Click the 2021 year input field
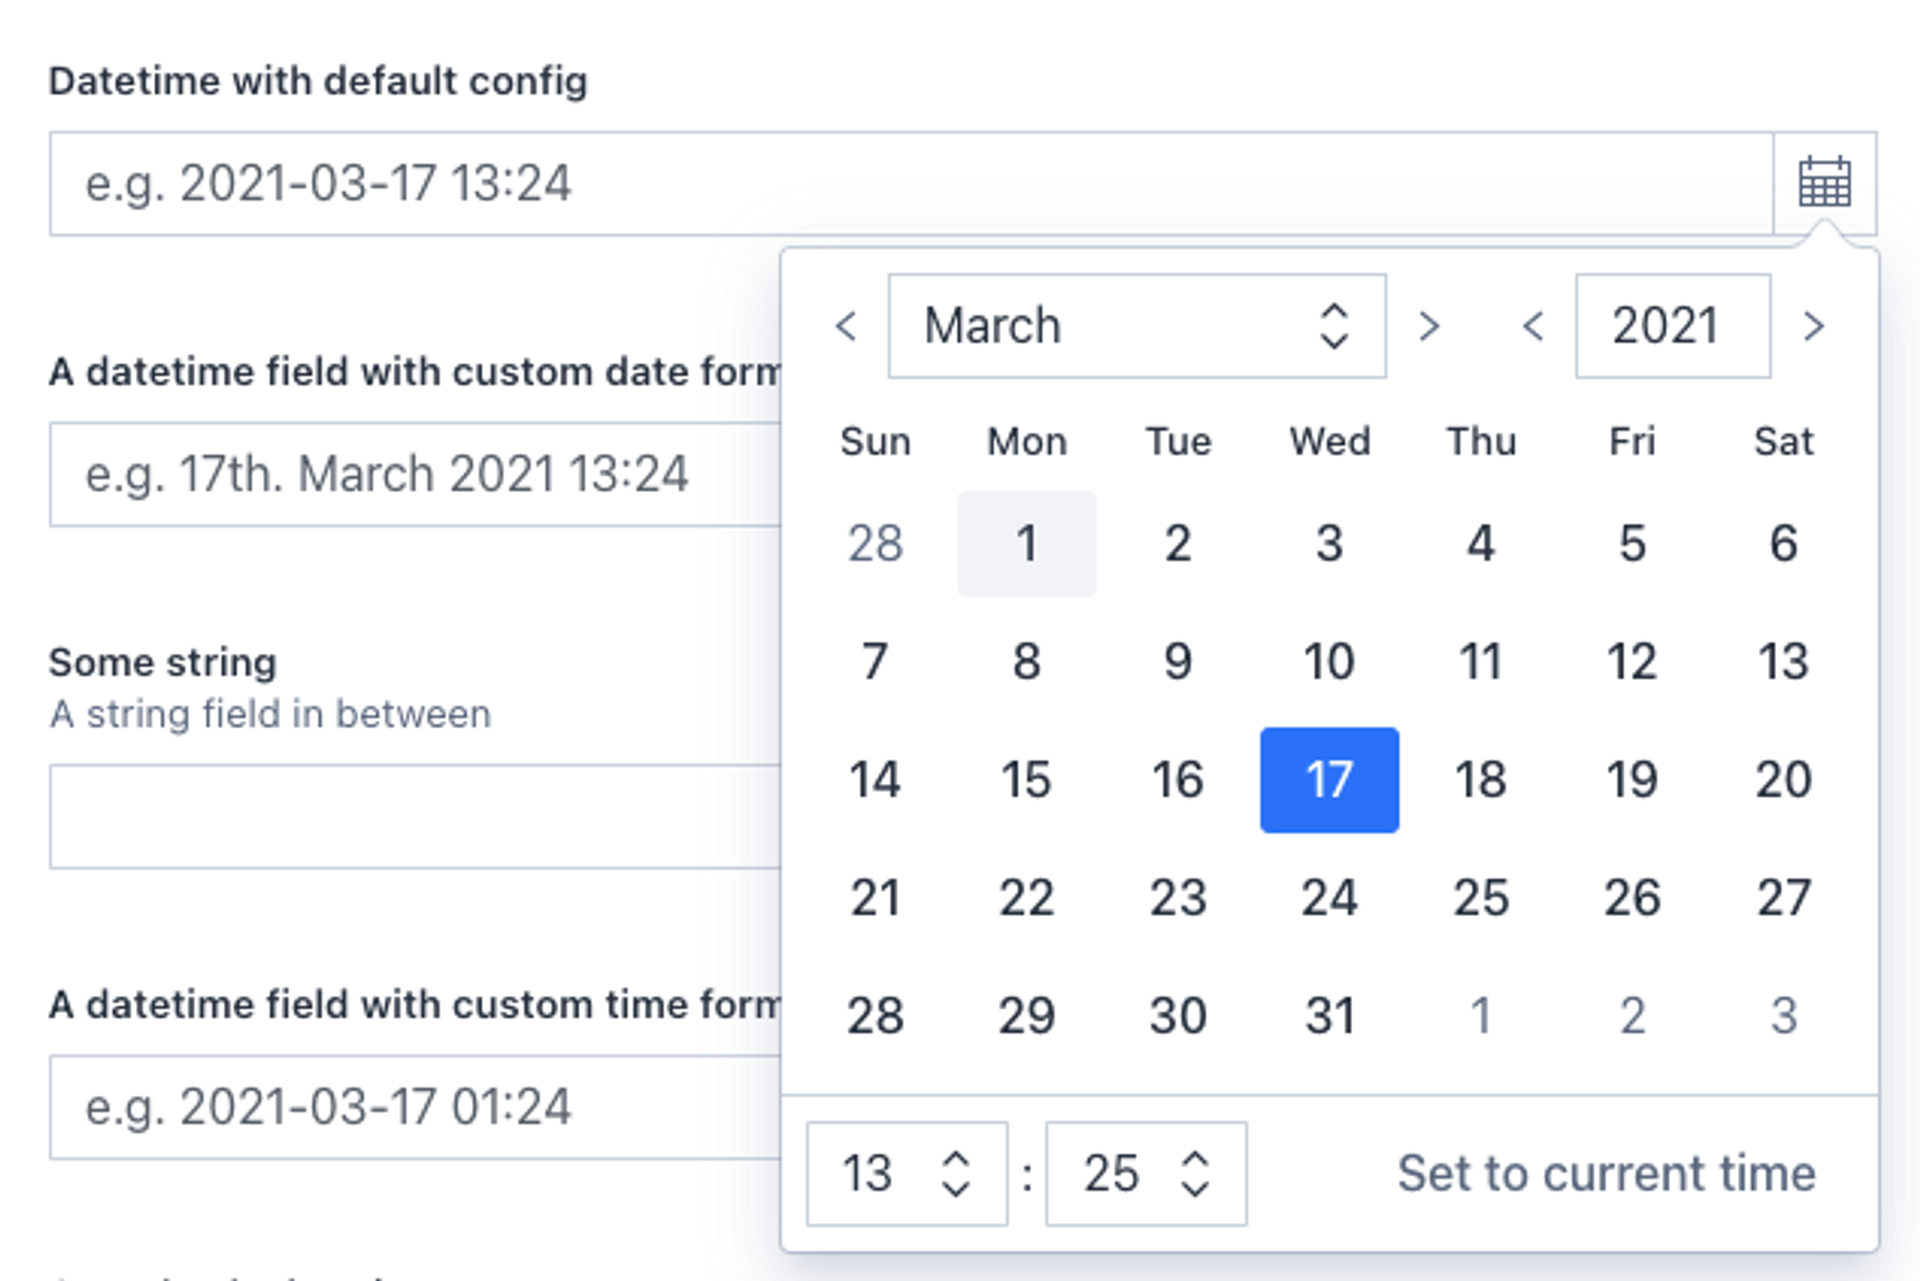 [1671, 326]
